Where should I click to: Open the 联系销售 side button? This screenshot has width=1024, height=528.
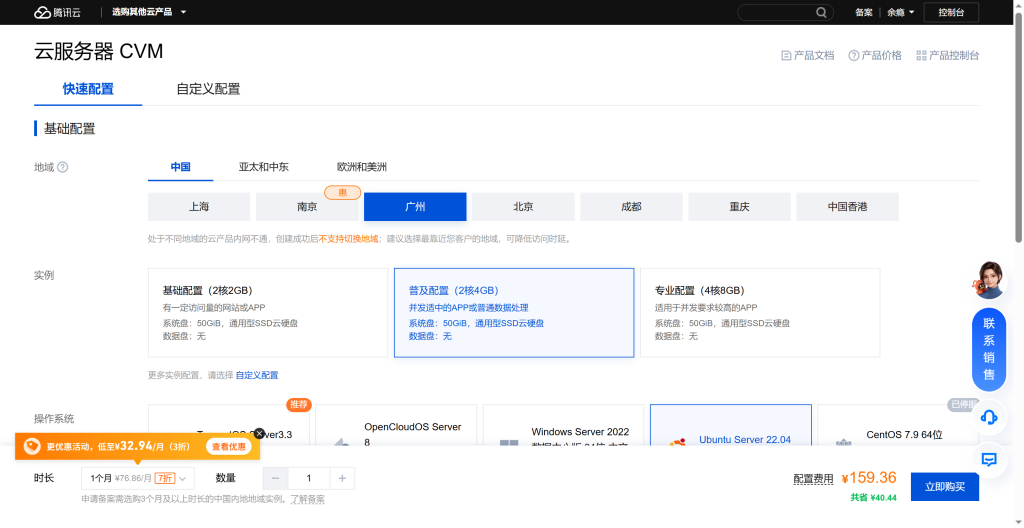[989, 349]
